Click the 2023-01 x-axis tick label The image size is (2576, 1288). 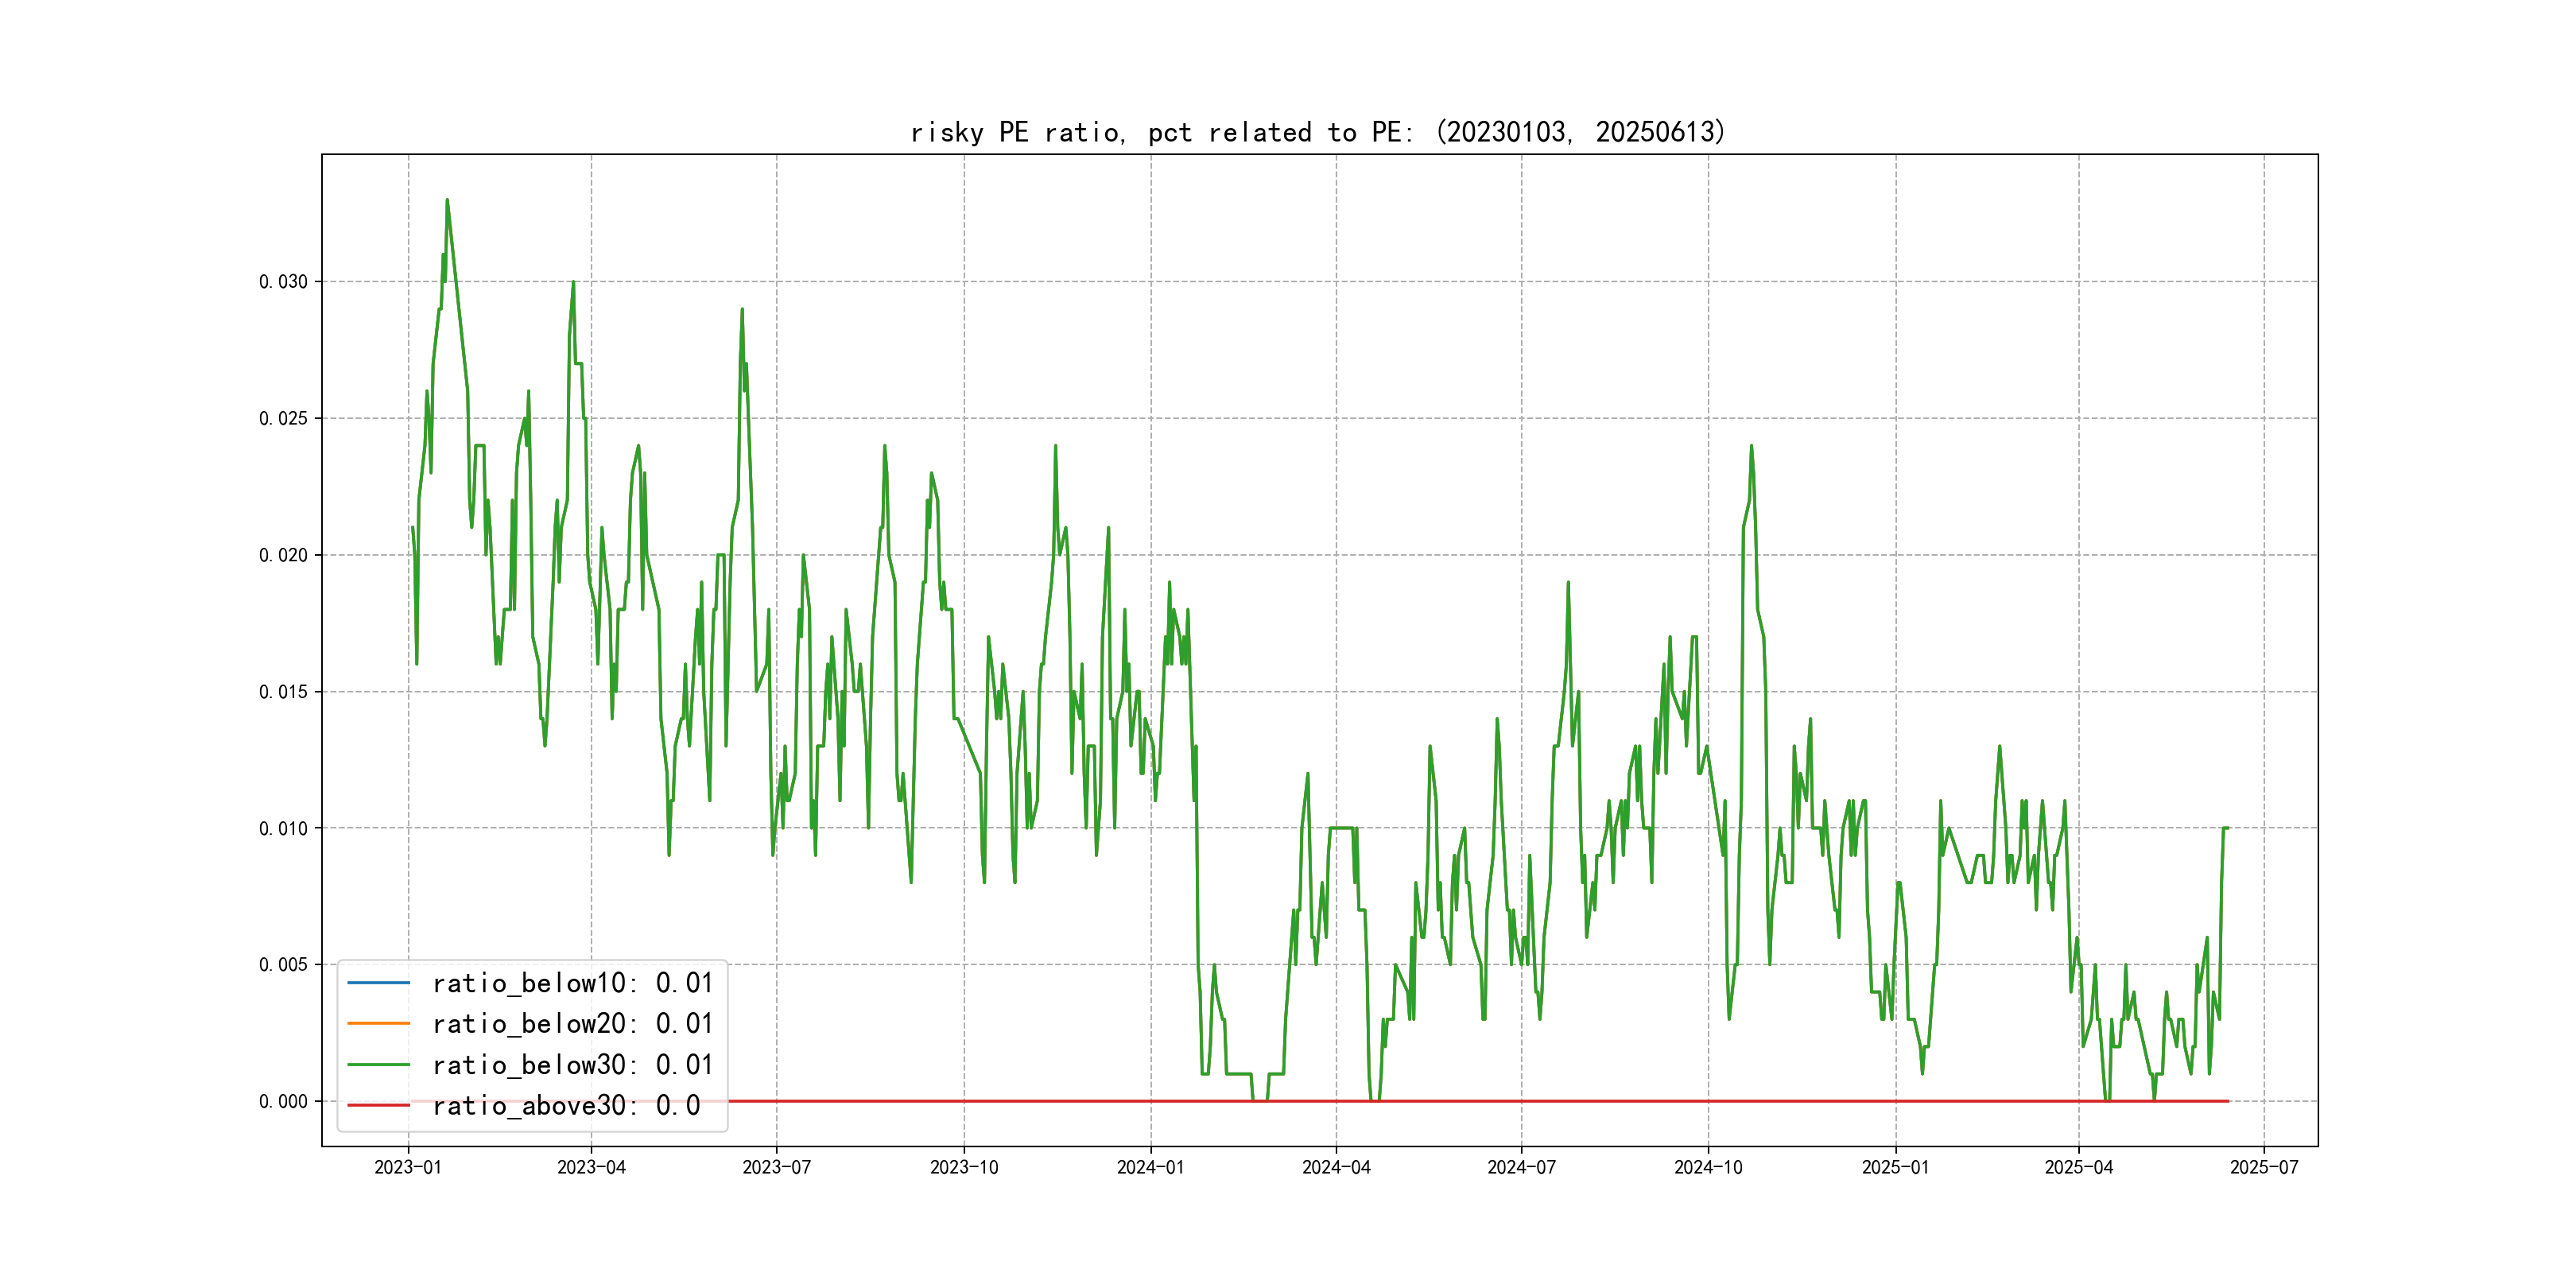408,1167
